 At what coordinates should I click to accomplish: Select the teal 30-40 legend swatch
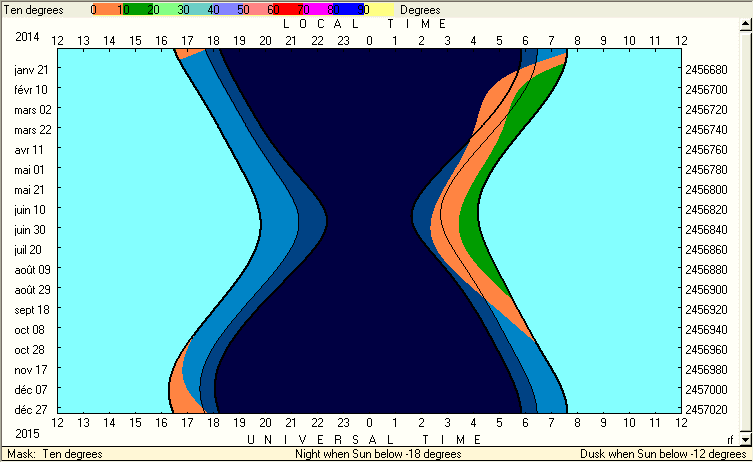[x=198, y=10]
